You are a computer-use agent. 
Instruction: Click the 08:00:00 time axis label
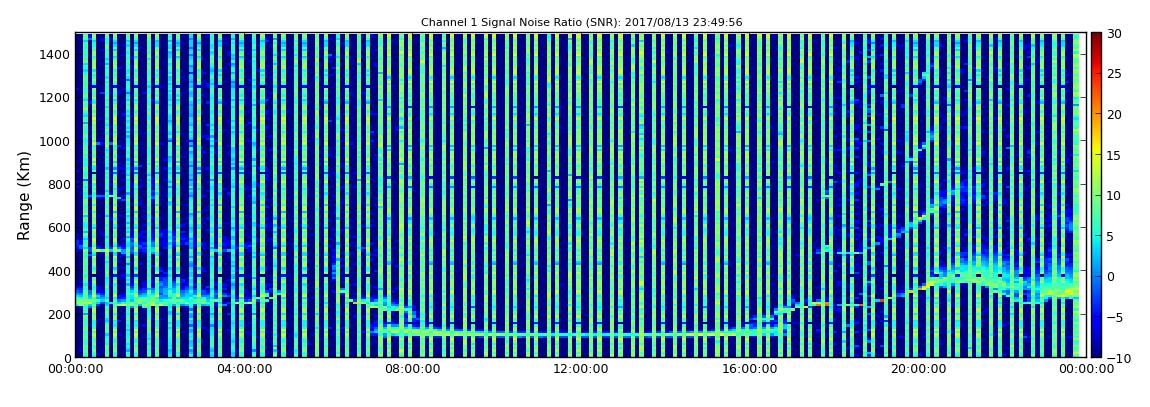(412, 370)
